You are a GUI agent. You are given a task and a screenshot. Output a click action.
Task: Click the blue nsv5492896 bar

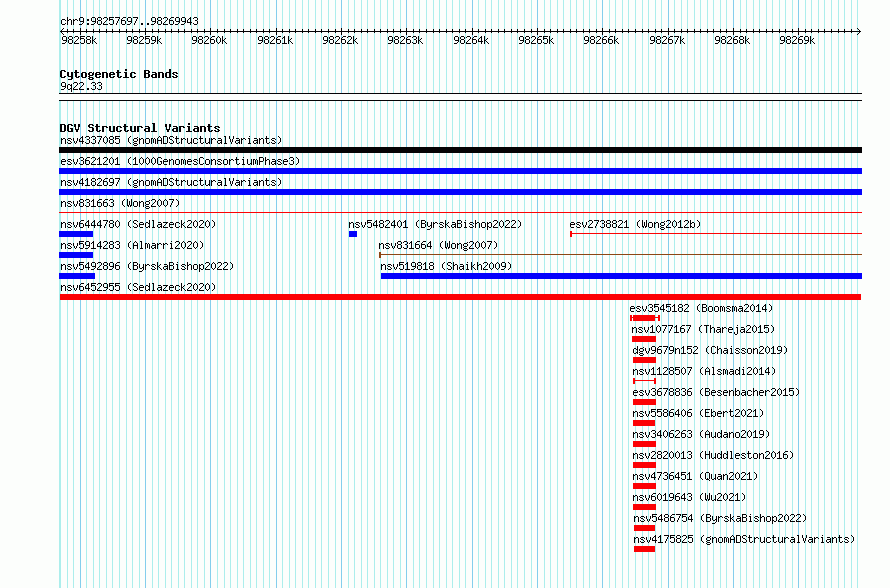point(77,276)
